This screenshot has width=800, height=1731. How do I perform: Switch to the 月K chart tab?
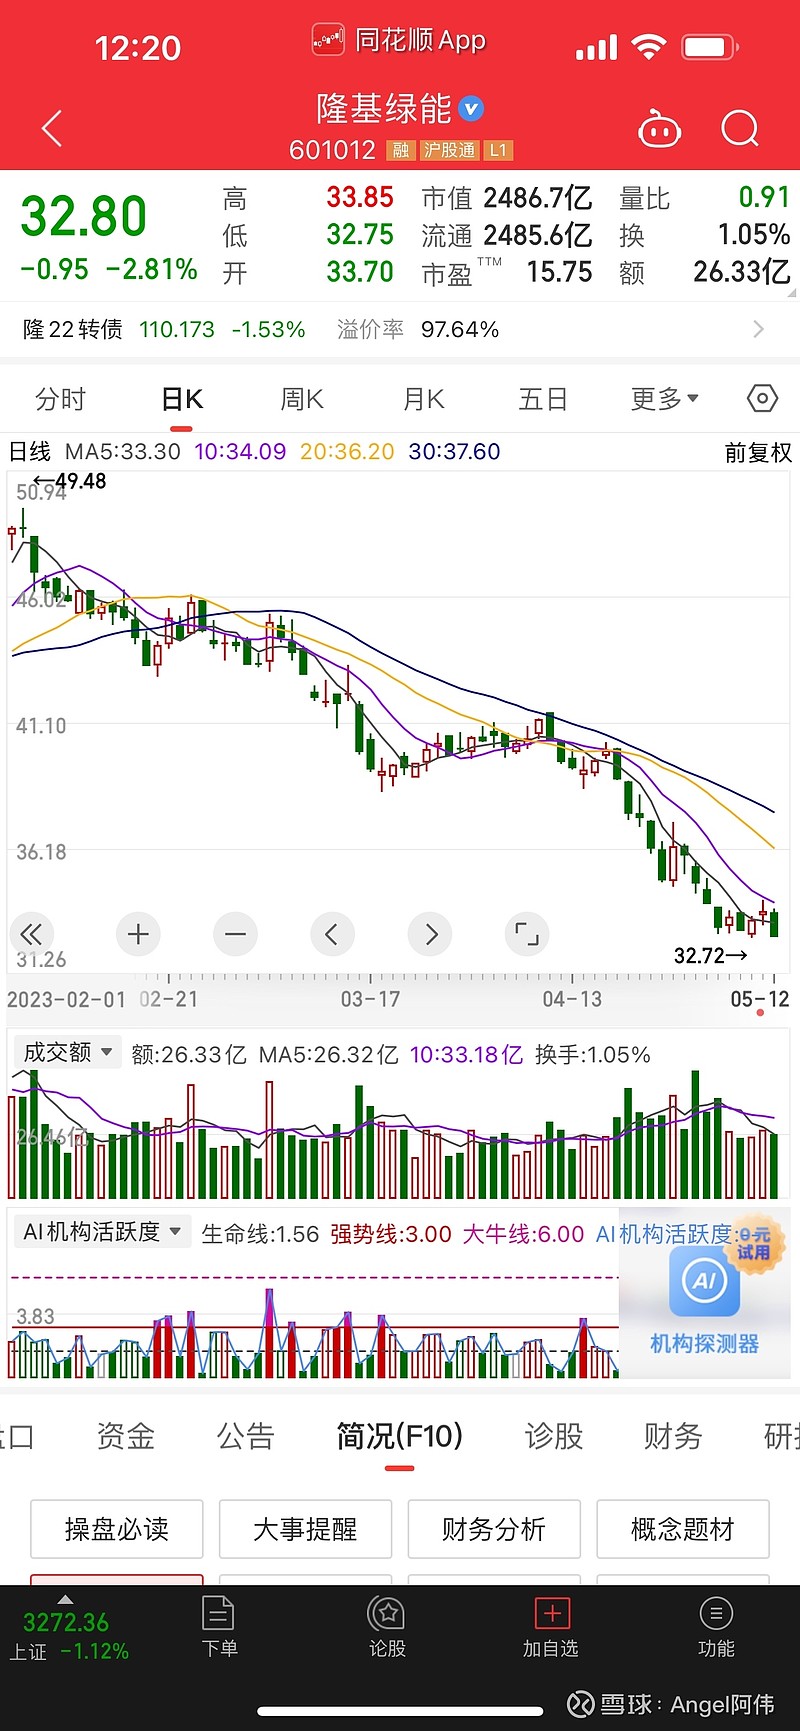point(423,399)
